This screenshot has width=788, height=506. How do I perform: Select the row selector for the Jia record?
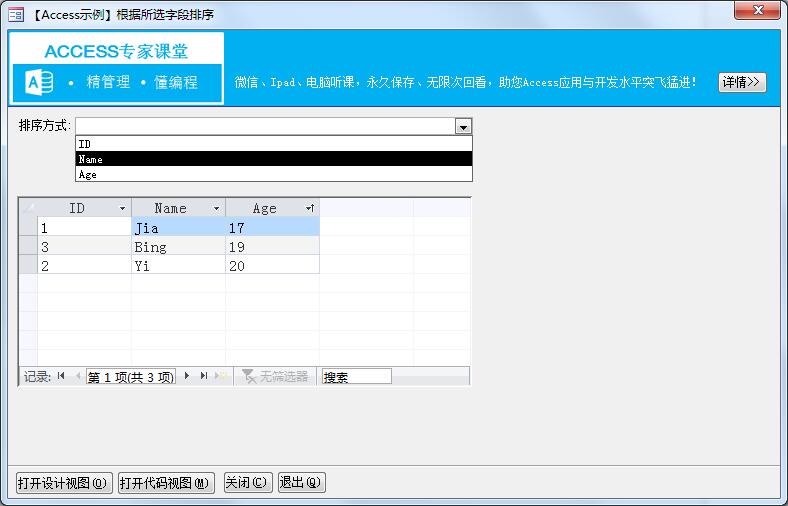[28, 228]
